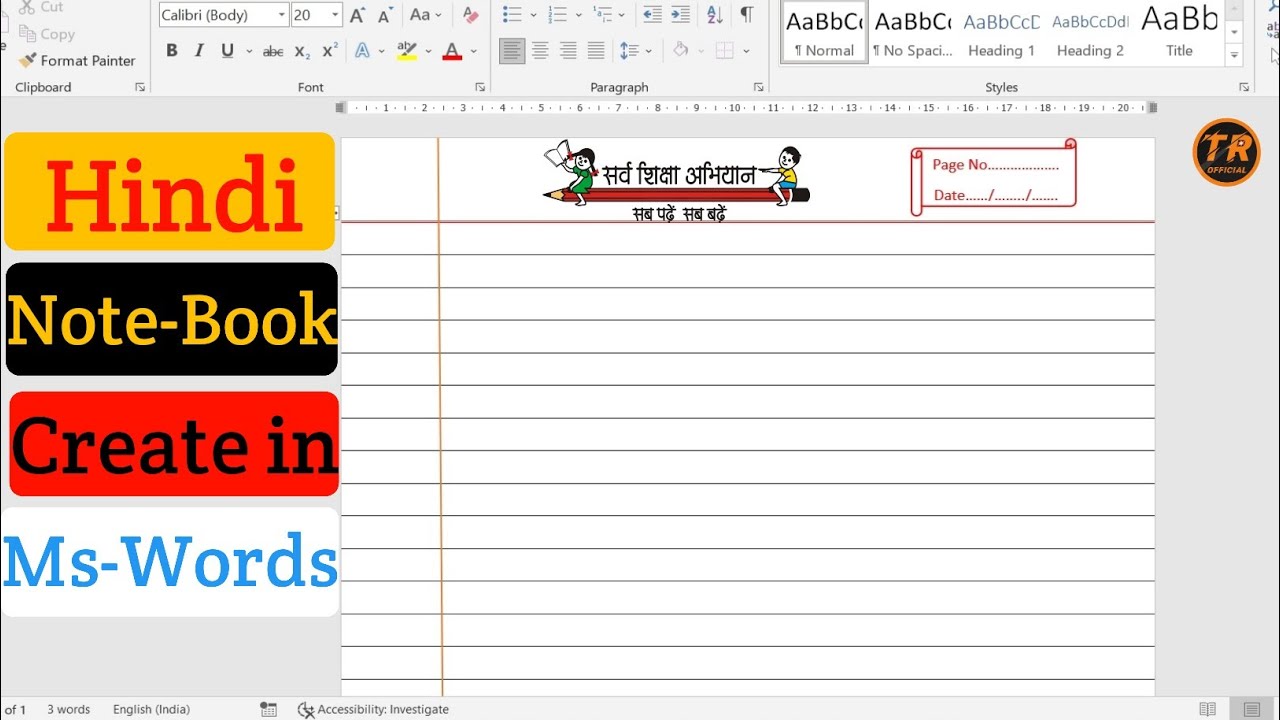Apply Text Effects and Typography
This screenshot has width=1280, height=720.
coord(362,51)
